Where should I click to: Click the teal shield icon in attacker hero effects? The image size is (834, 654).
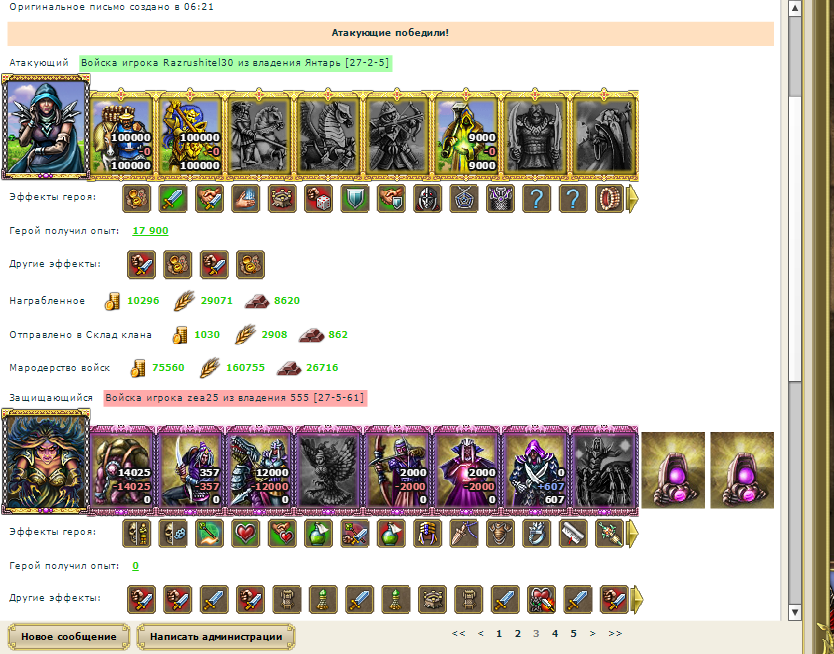pyautogui.click(x=355, y=199)
